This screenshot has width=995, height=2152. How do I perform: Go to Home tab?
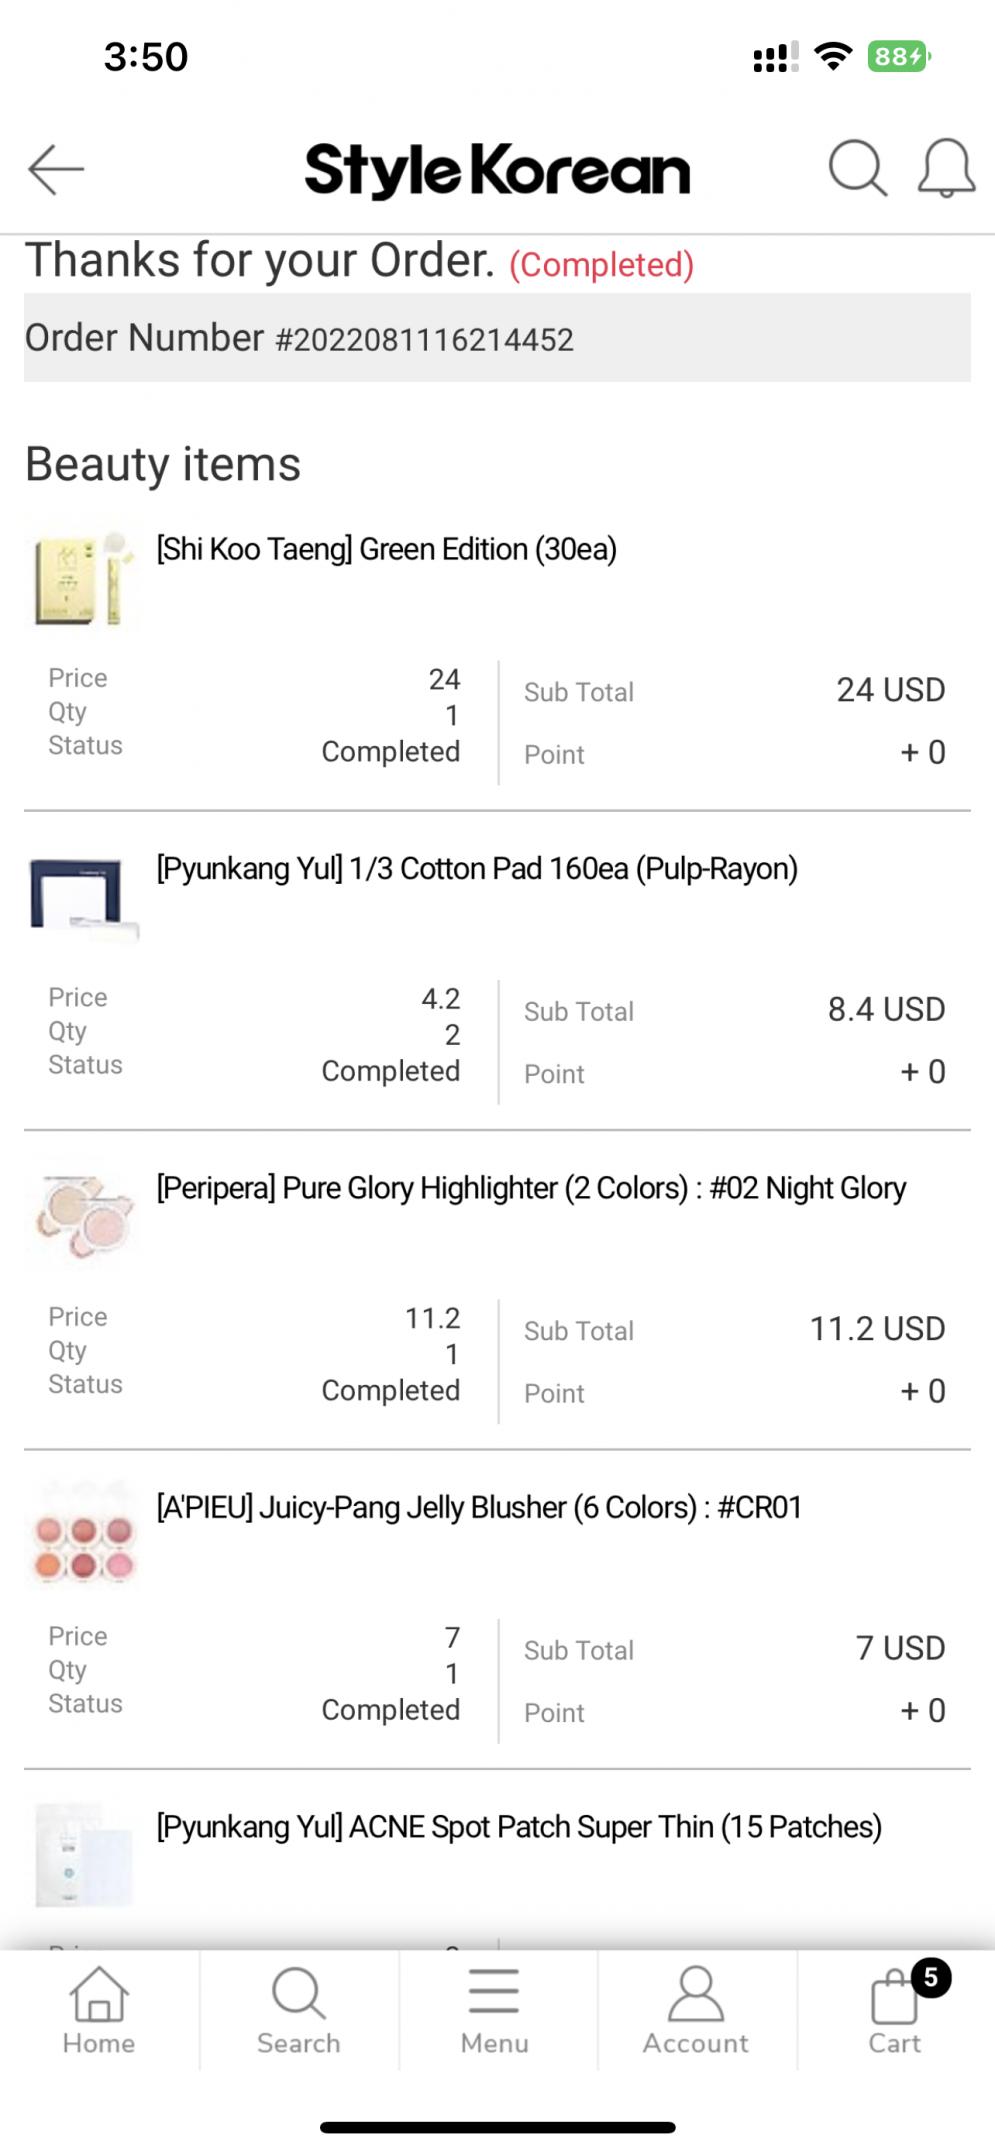pos(99,2011)
